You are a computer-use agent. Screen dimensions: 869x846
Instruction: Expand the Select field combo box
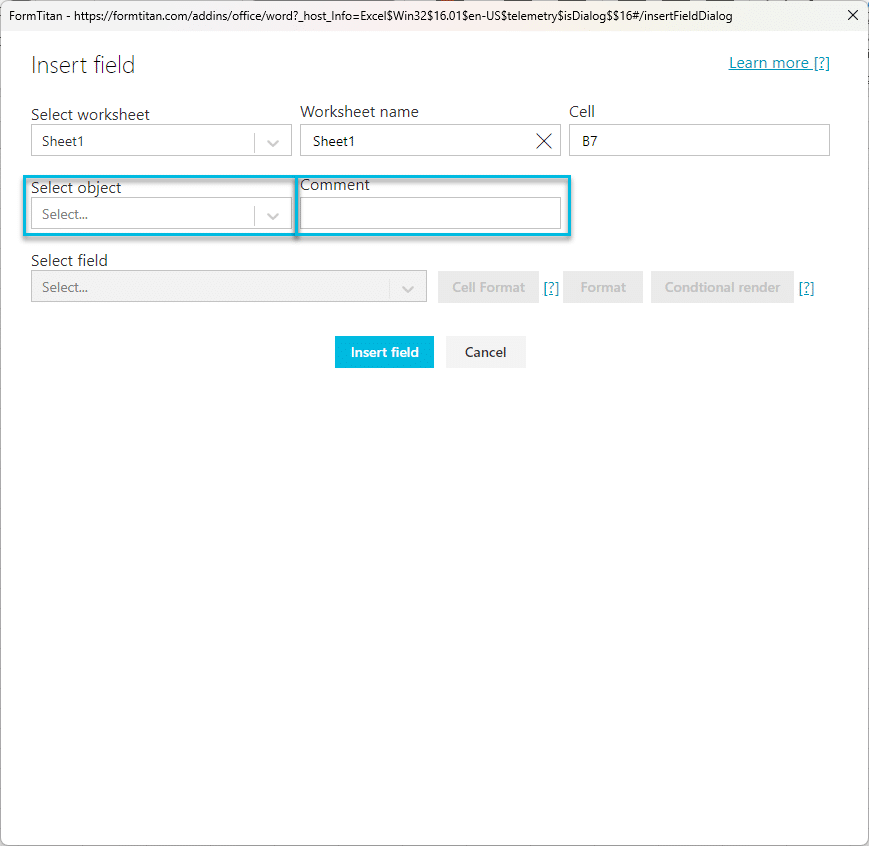(x=210, y=287)
